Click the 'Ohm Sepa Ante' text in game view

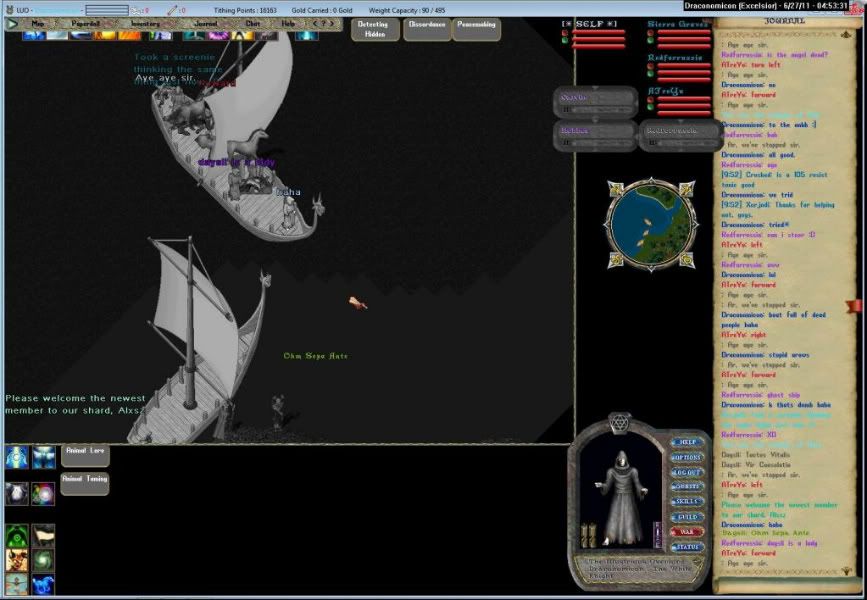coord(316,356)
